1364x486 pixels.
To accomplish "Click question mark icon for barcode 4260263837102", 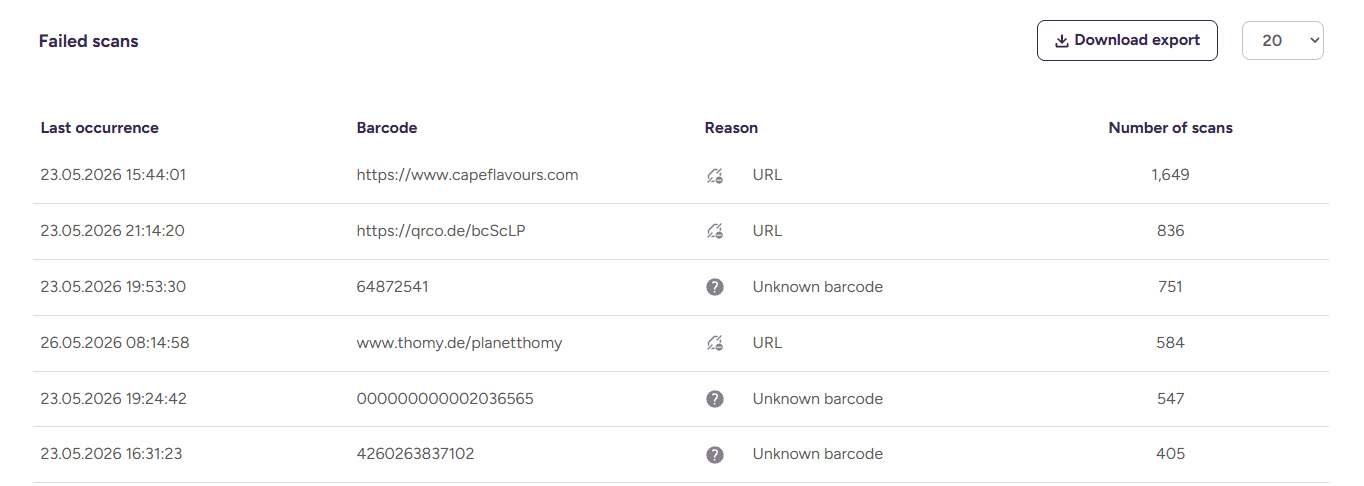I will tap(714, 455).
